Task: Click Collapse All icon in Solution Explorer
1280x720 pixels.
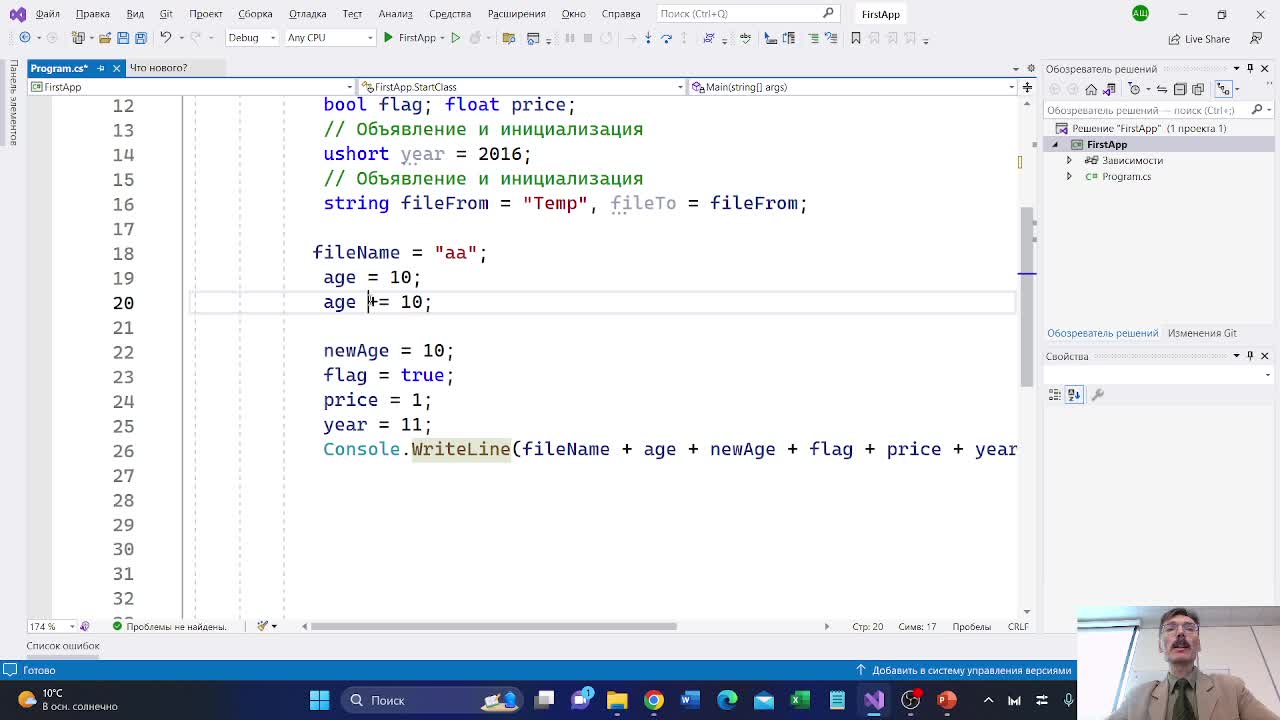Action: [1180, 89]
